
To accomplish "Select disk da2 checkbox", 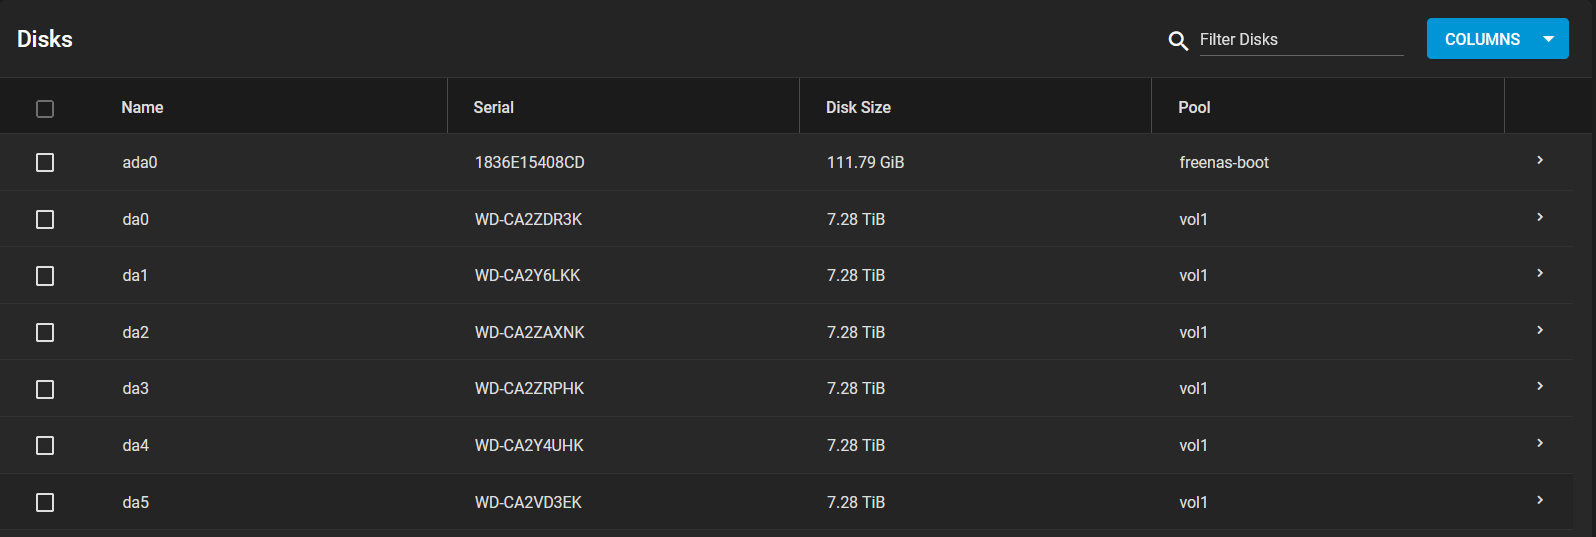I will 45,332.
